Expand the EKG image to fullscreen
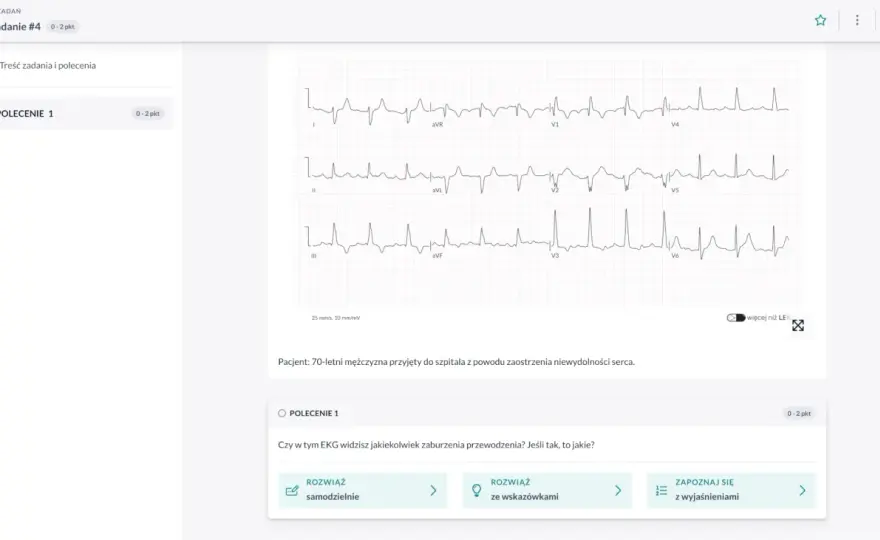Image resolution: width=880 pixels, height=540 pixels. point(798,325)
